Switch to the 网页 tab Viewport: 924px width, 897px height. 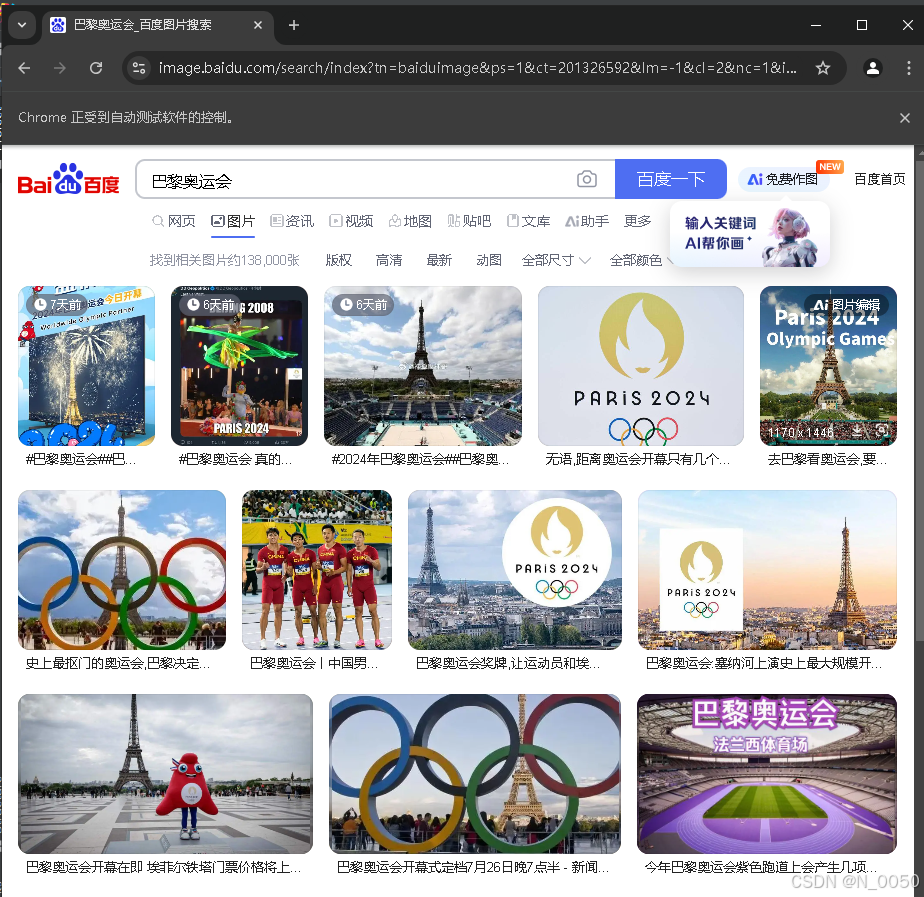tap(174, 221)
